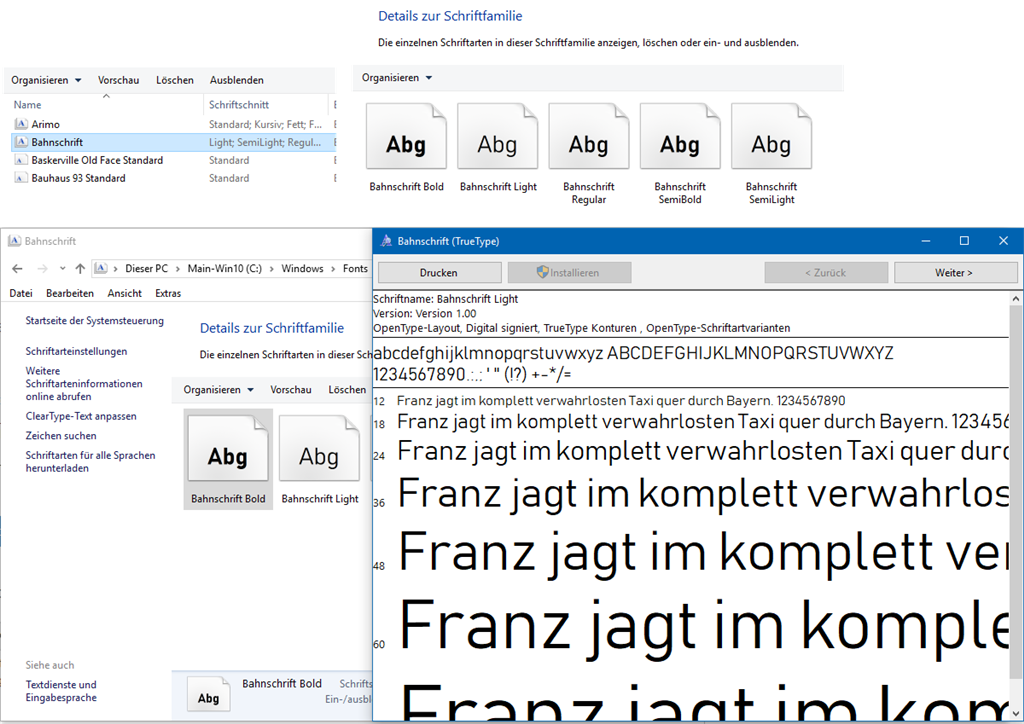Click Fonts in the address path

355,268
